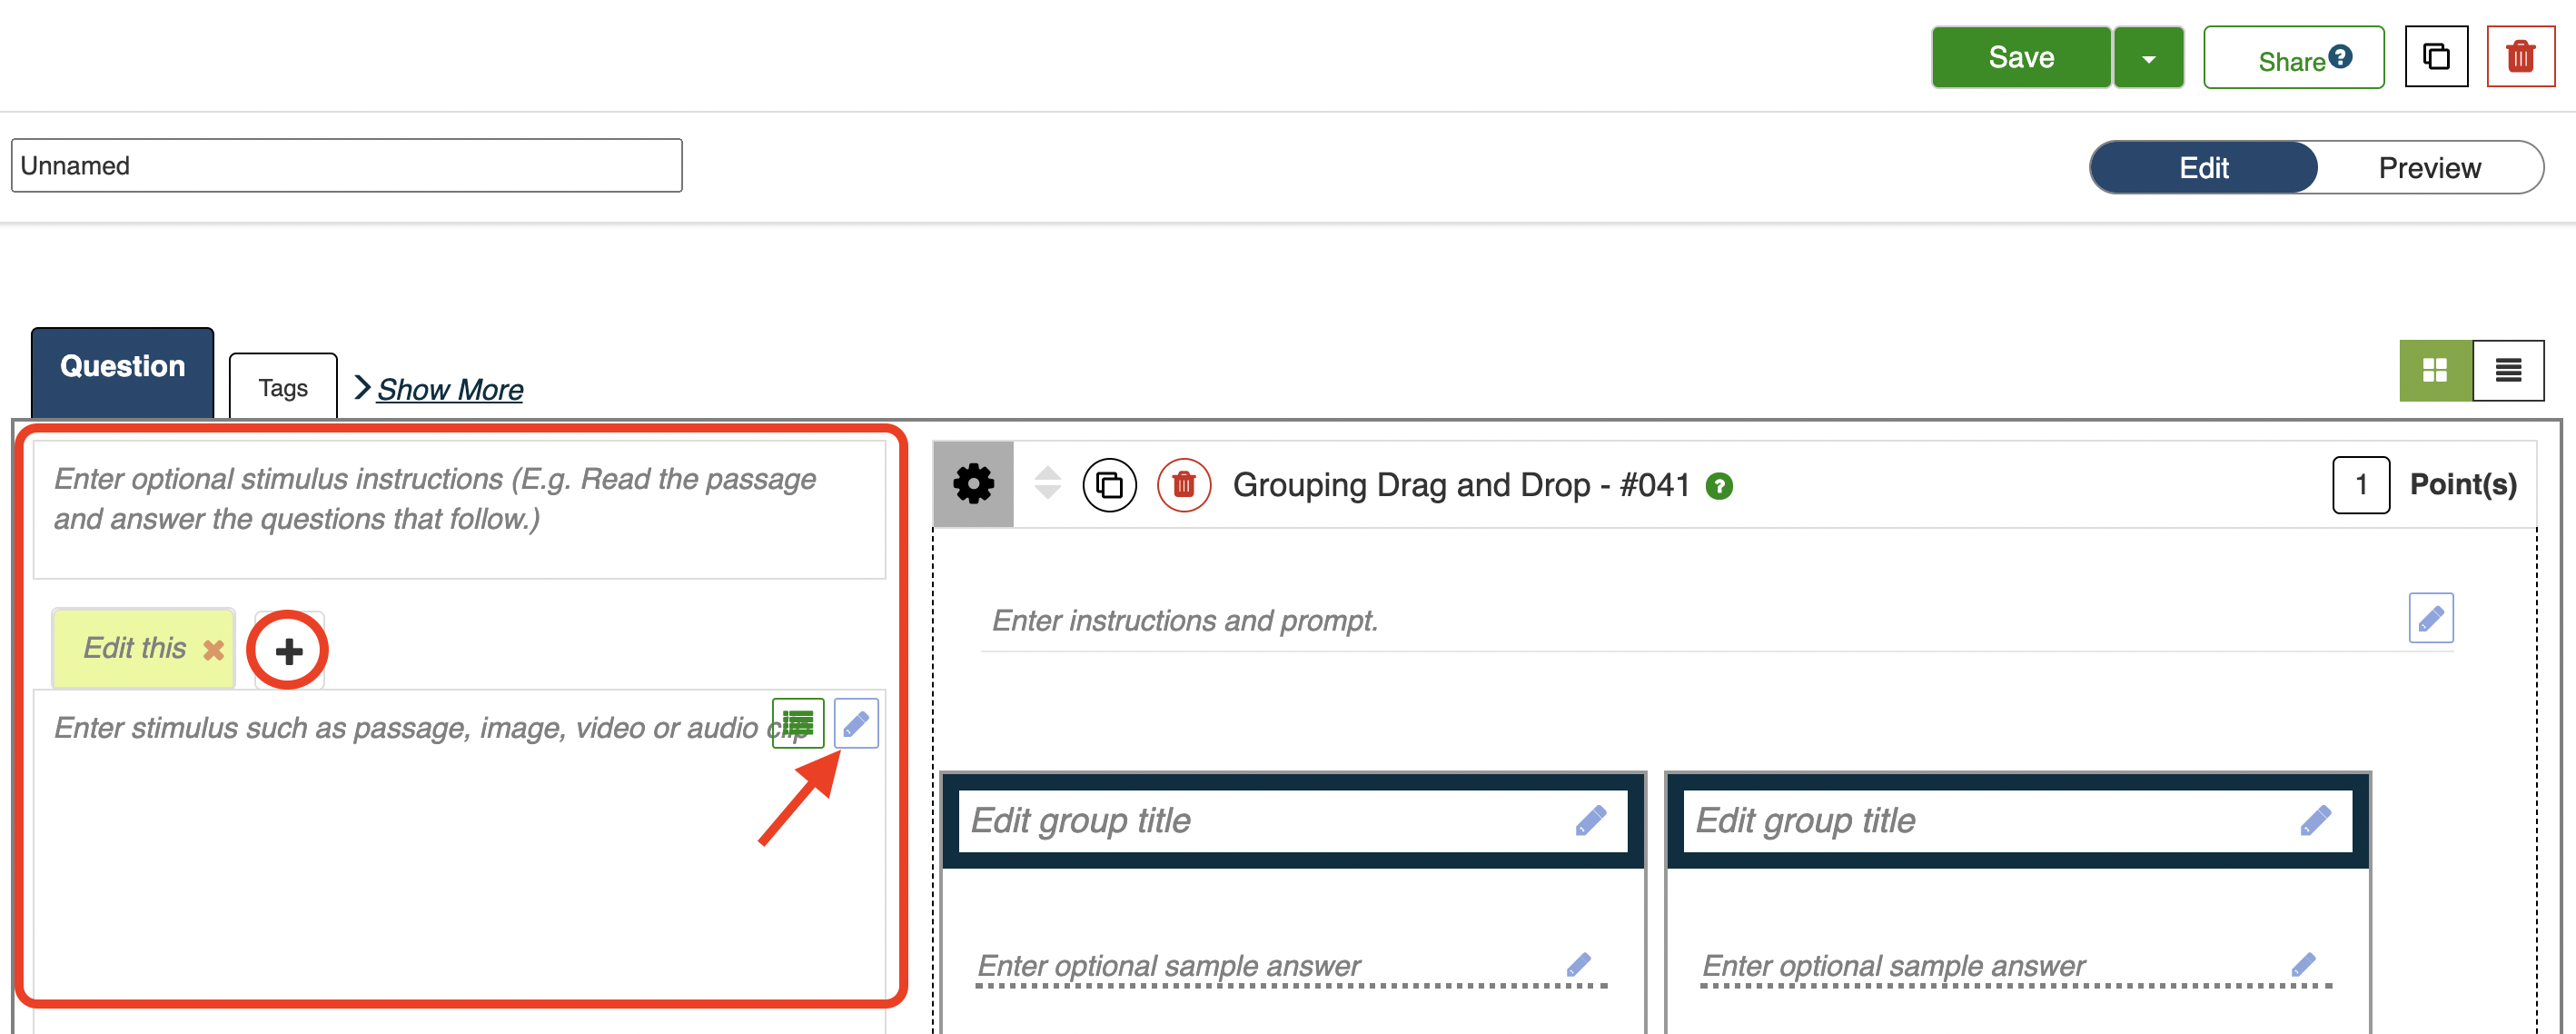Image resolution: width=2576 pixels, height=1034 pixels.
Task: Click the pencil icon in stimulus box
Action: coord(856,723)
